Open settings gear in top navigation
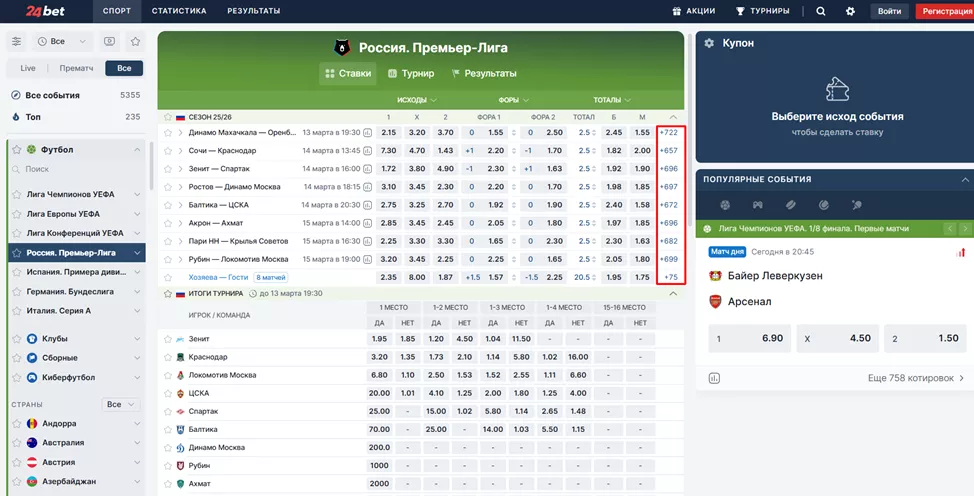The width and height of the screenshot is (974, 496). 850,11
